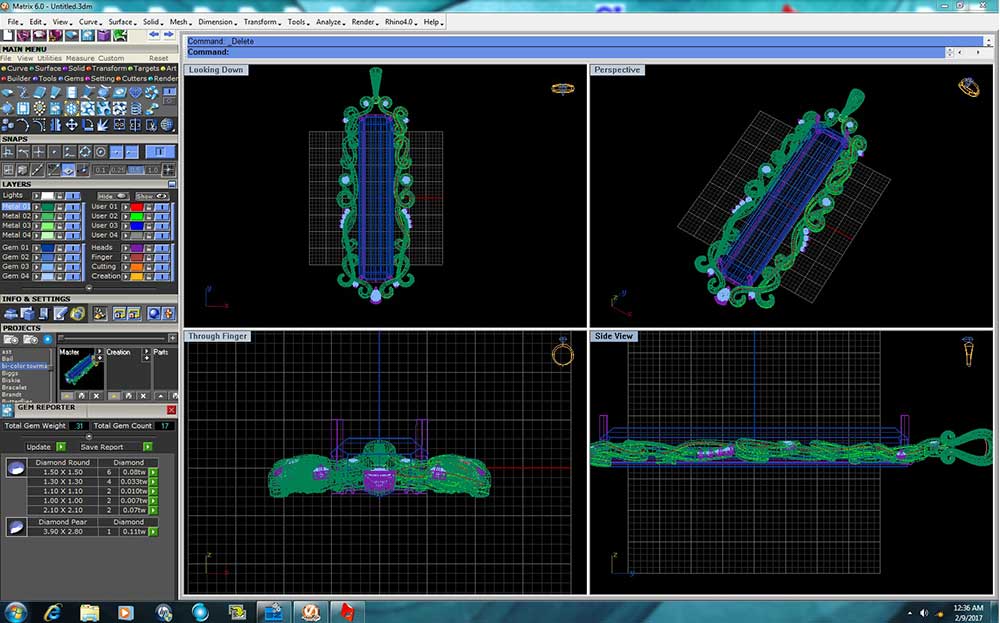Click the spiral coil gem tool icon
The height and width of the screenshot is (623, 1000).
click(x=135, y=108)
